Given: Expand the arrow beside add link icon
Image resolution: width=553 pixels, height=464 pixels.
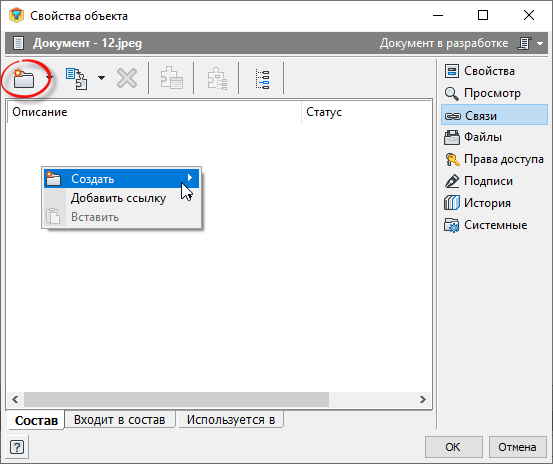Looking at the screenshot, I should 101,78.
